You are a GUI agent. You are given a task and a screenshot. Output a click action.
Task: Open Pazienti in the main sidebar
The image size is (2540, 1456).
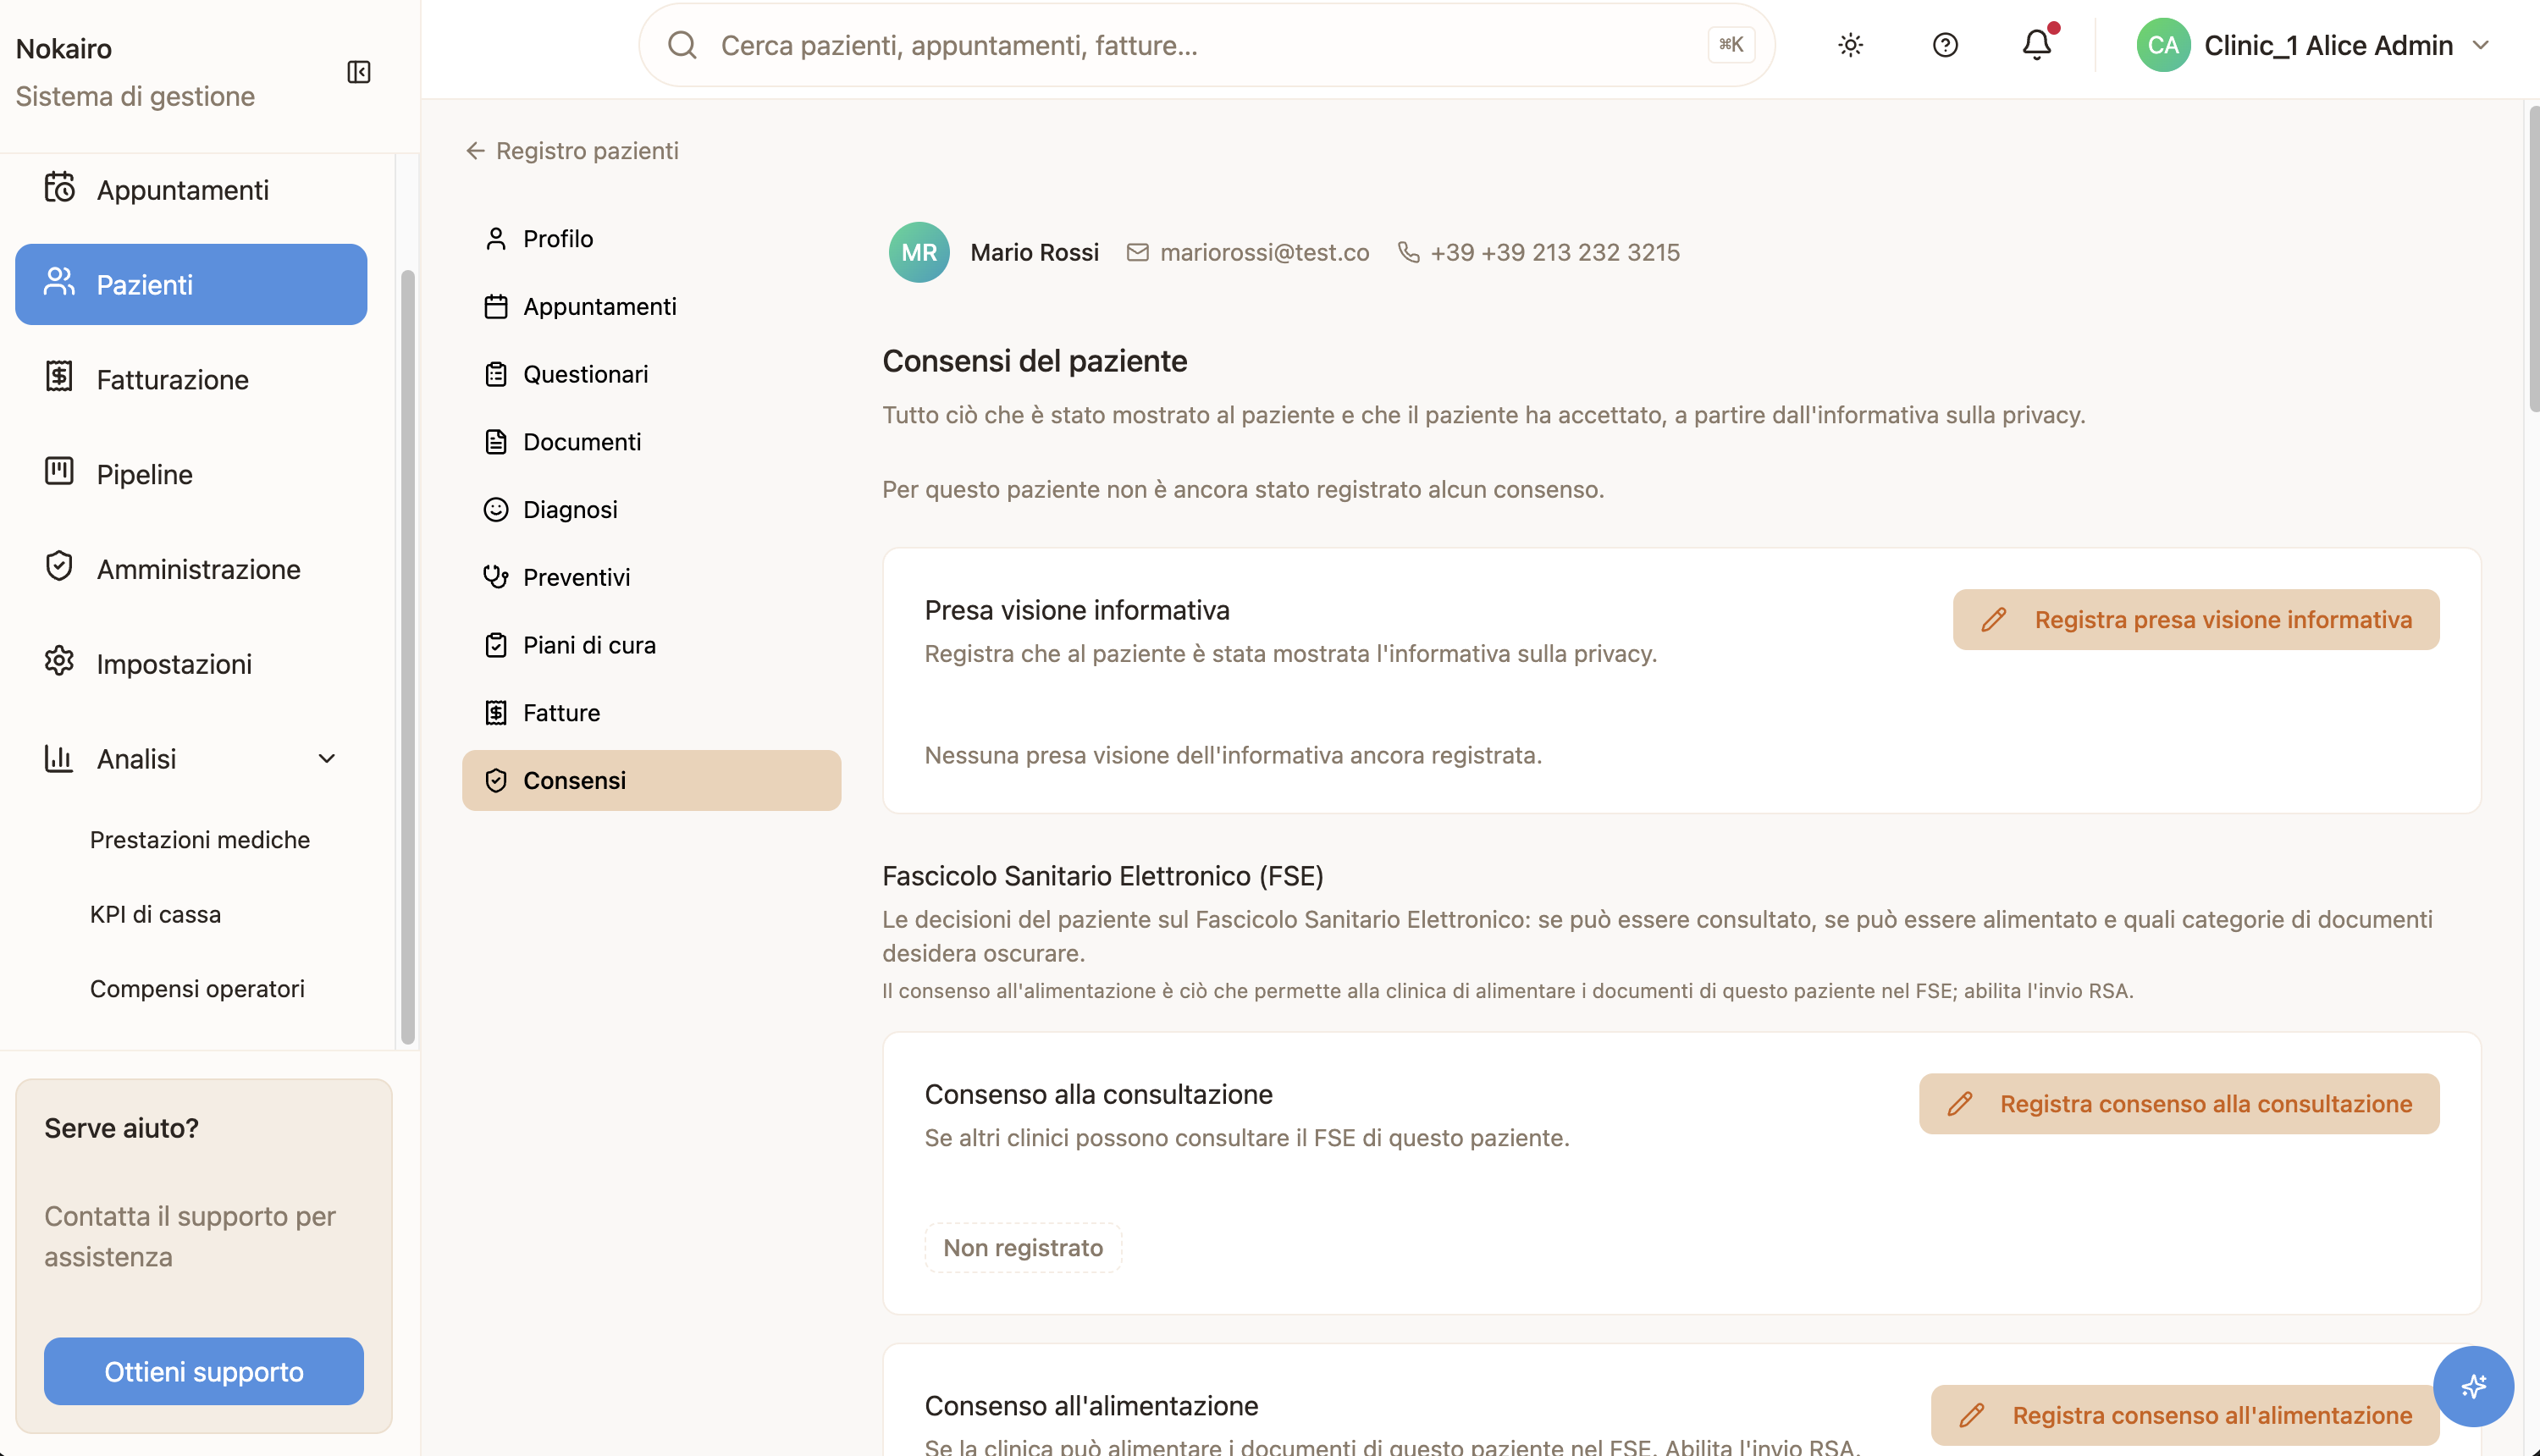[191, 284]
